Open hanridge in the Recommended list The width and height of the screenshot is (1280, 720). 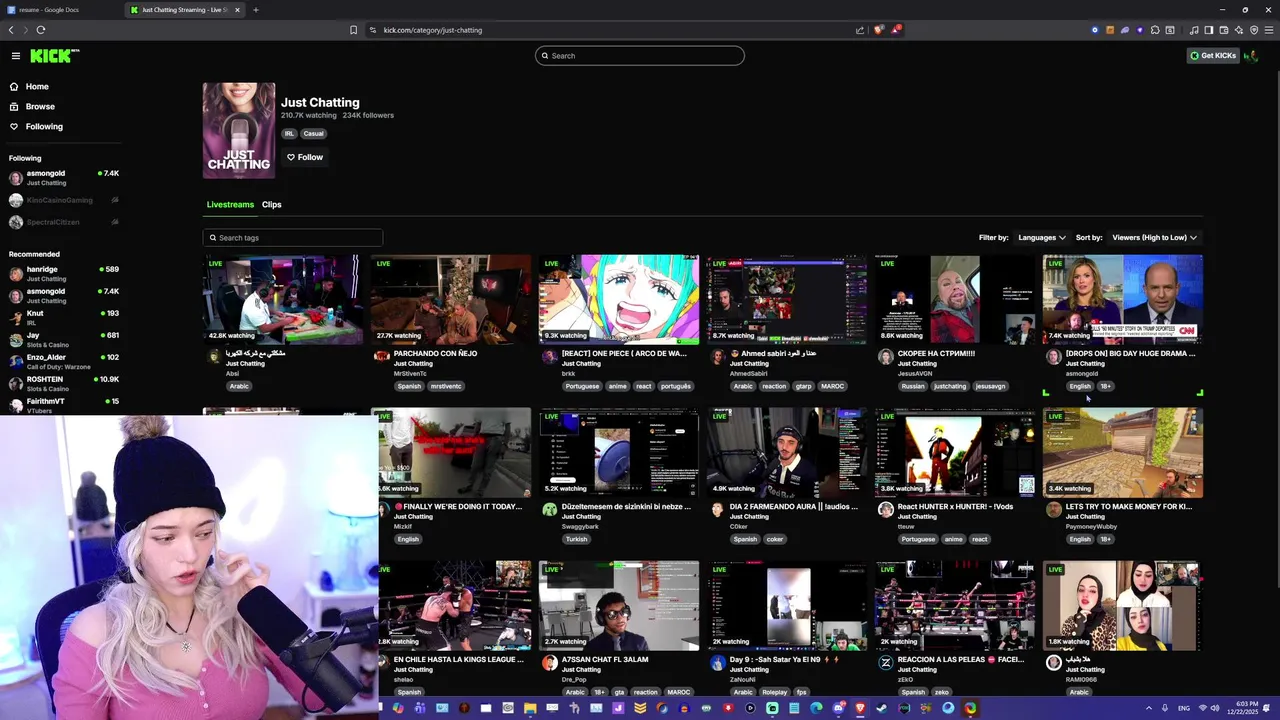coord(64,274)
